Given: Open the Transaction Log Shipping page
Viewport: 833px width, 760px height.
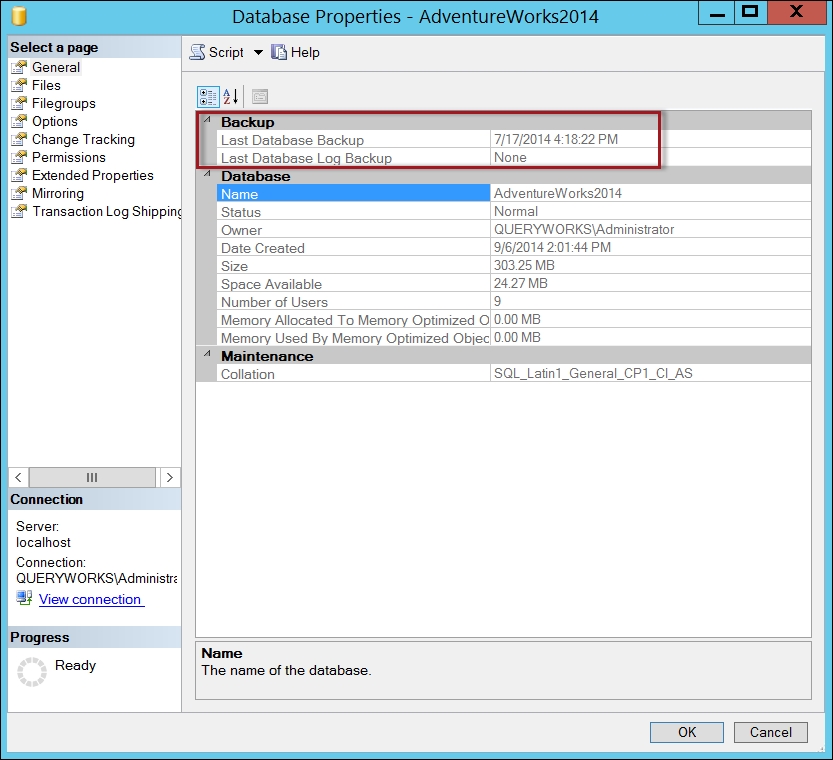Looking at the screenshot, I should click(106, 212).
